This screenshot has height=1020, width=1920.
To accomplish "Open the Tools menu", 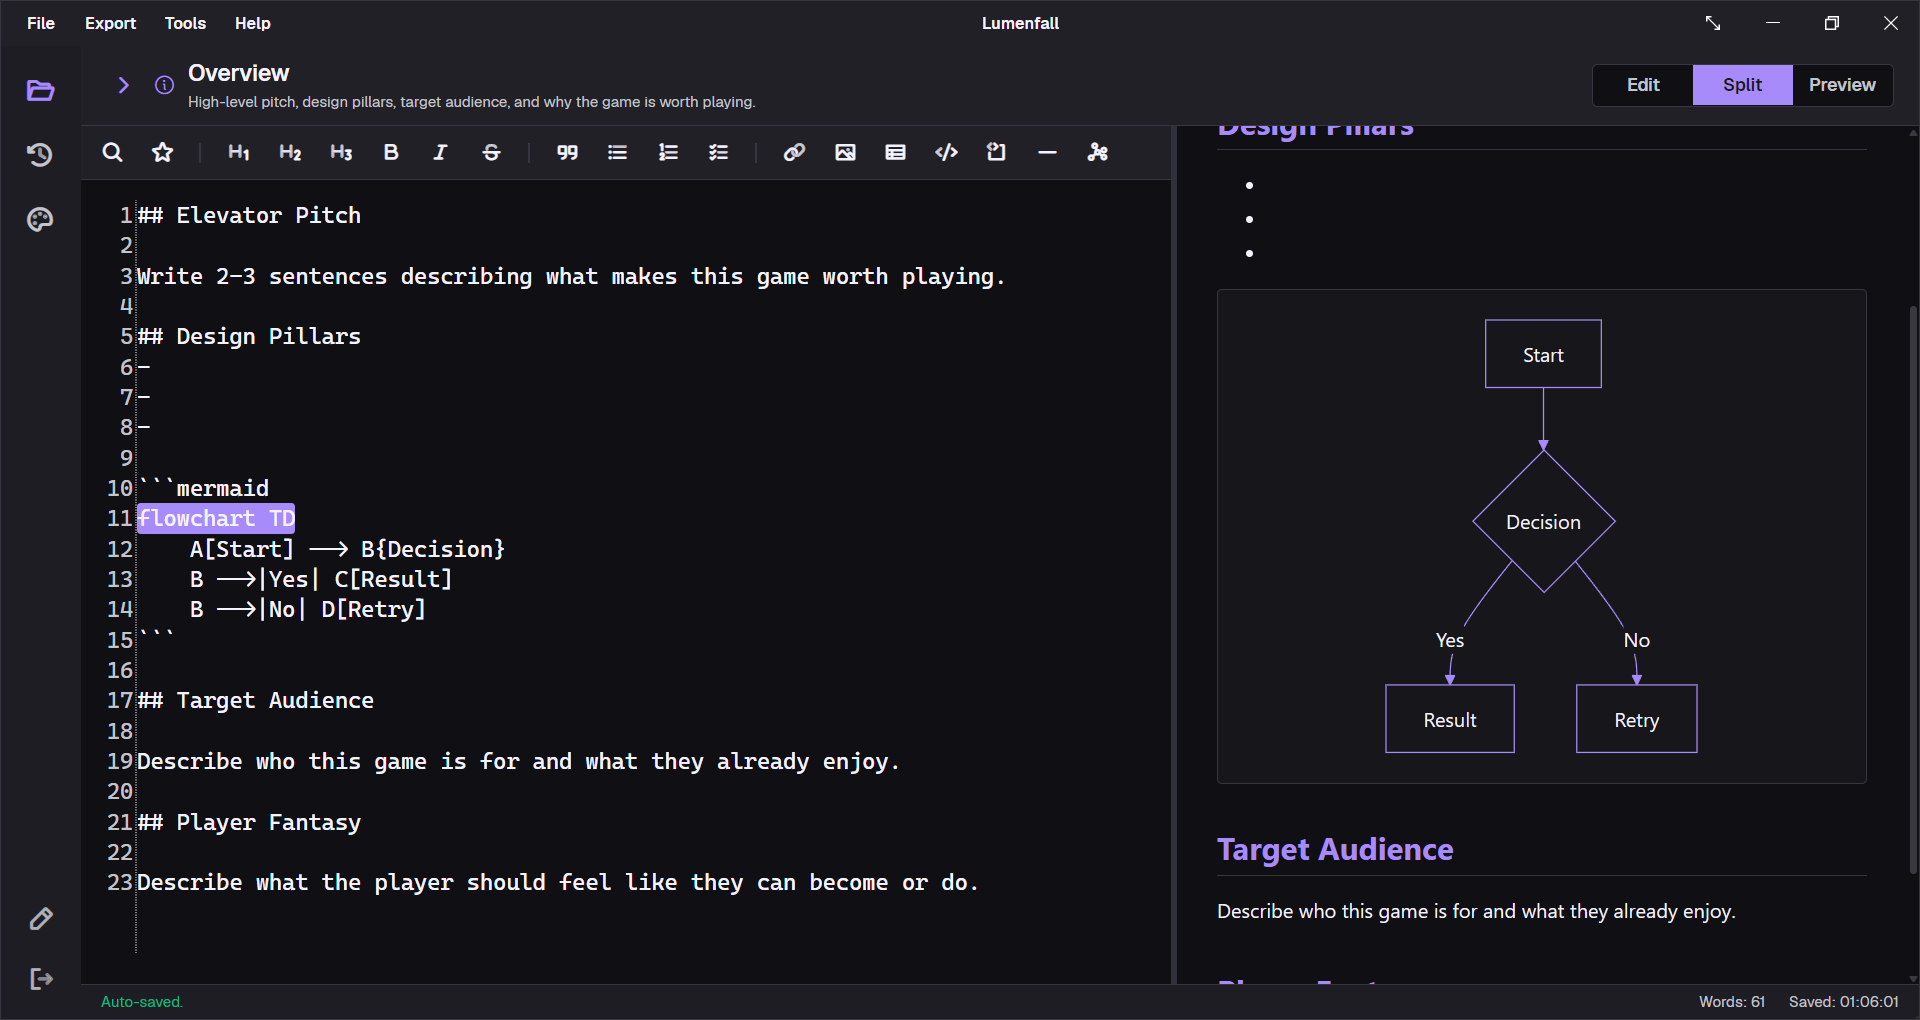I will click(185, 23).
